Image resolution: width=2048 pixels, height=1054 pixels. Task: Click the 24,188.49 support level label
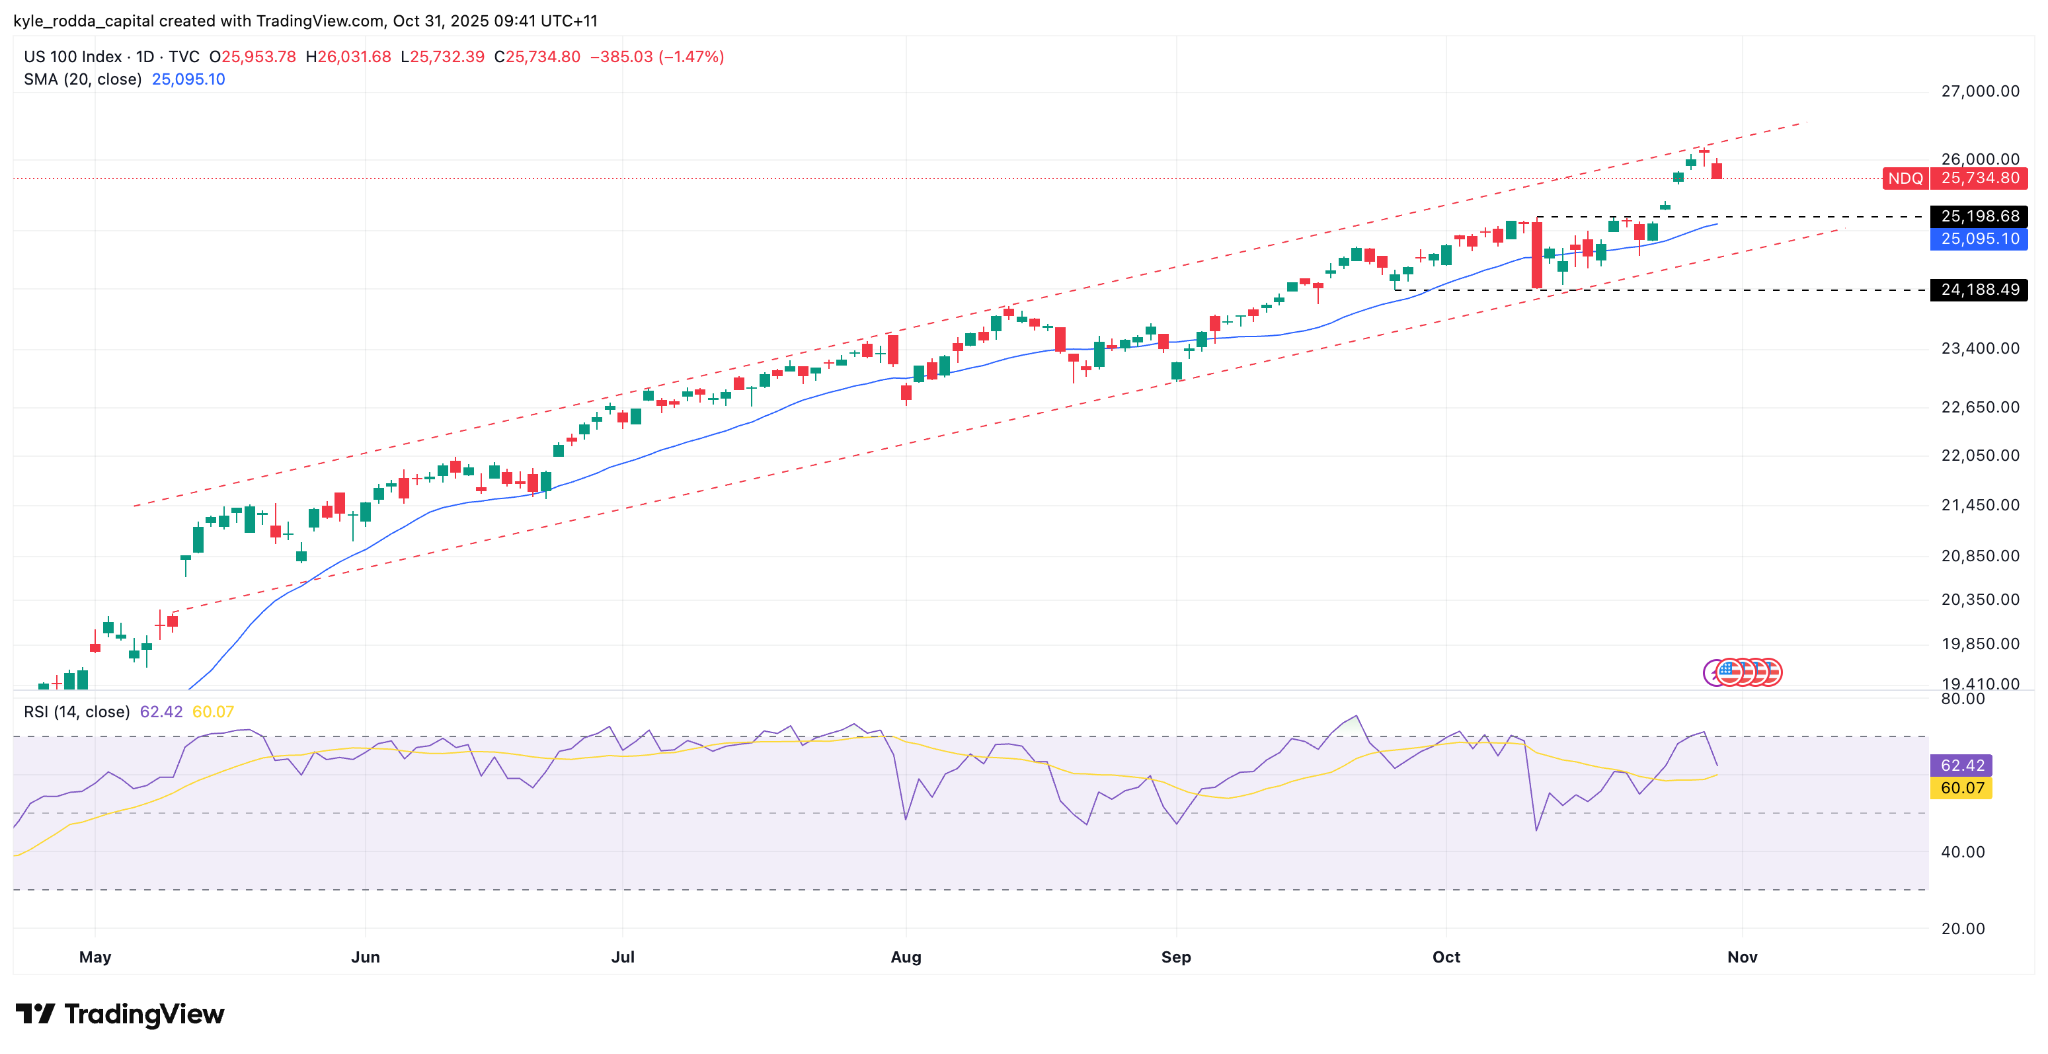(1980, 290)
